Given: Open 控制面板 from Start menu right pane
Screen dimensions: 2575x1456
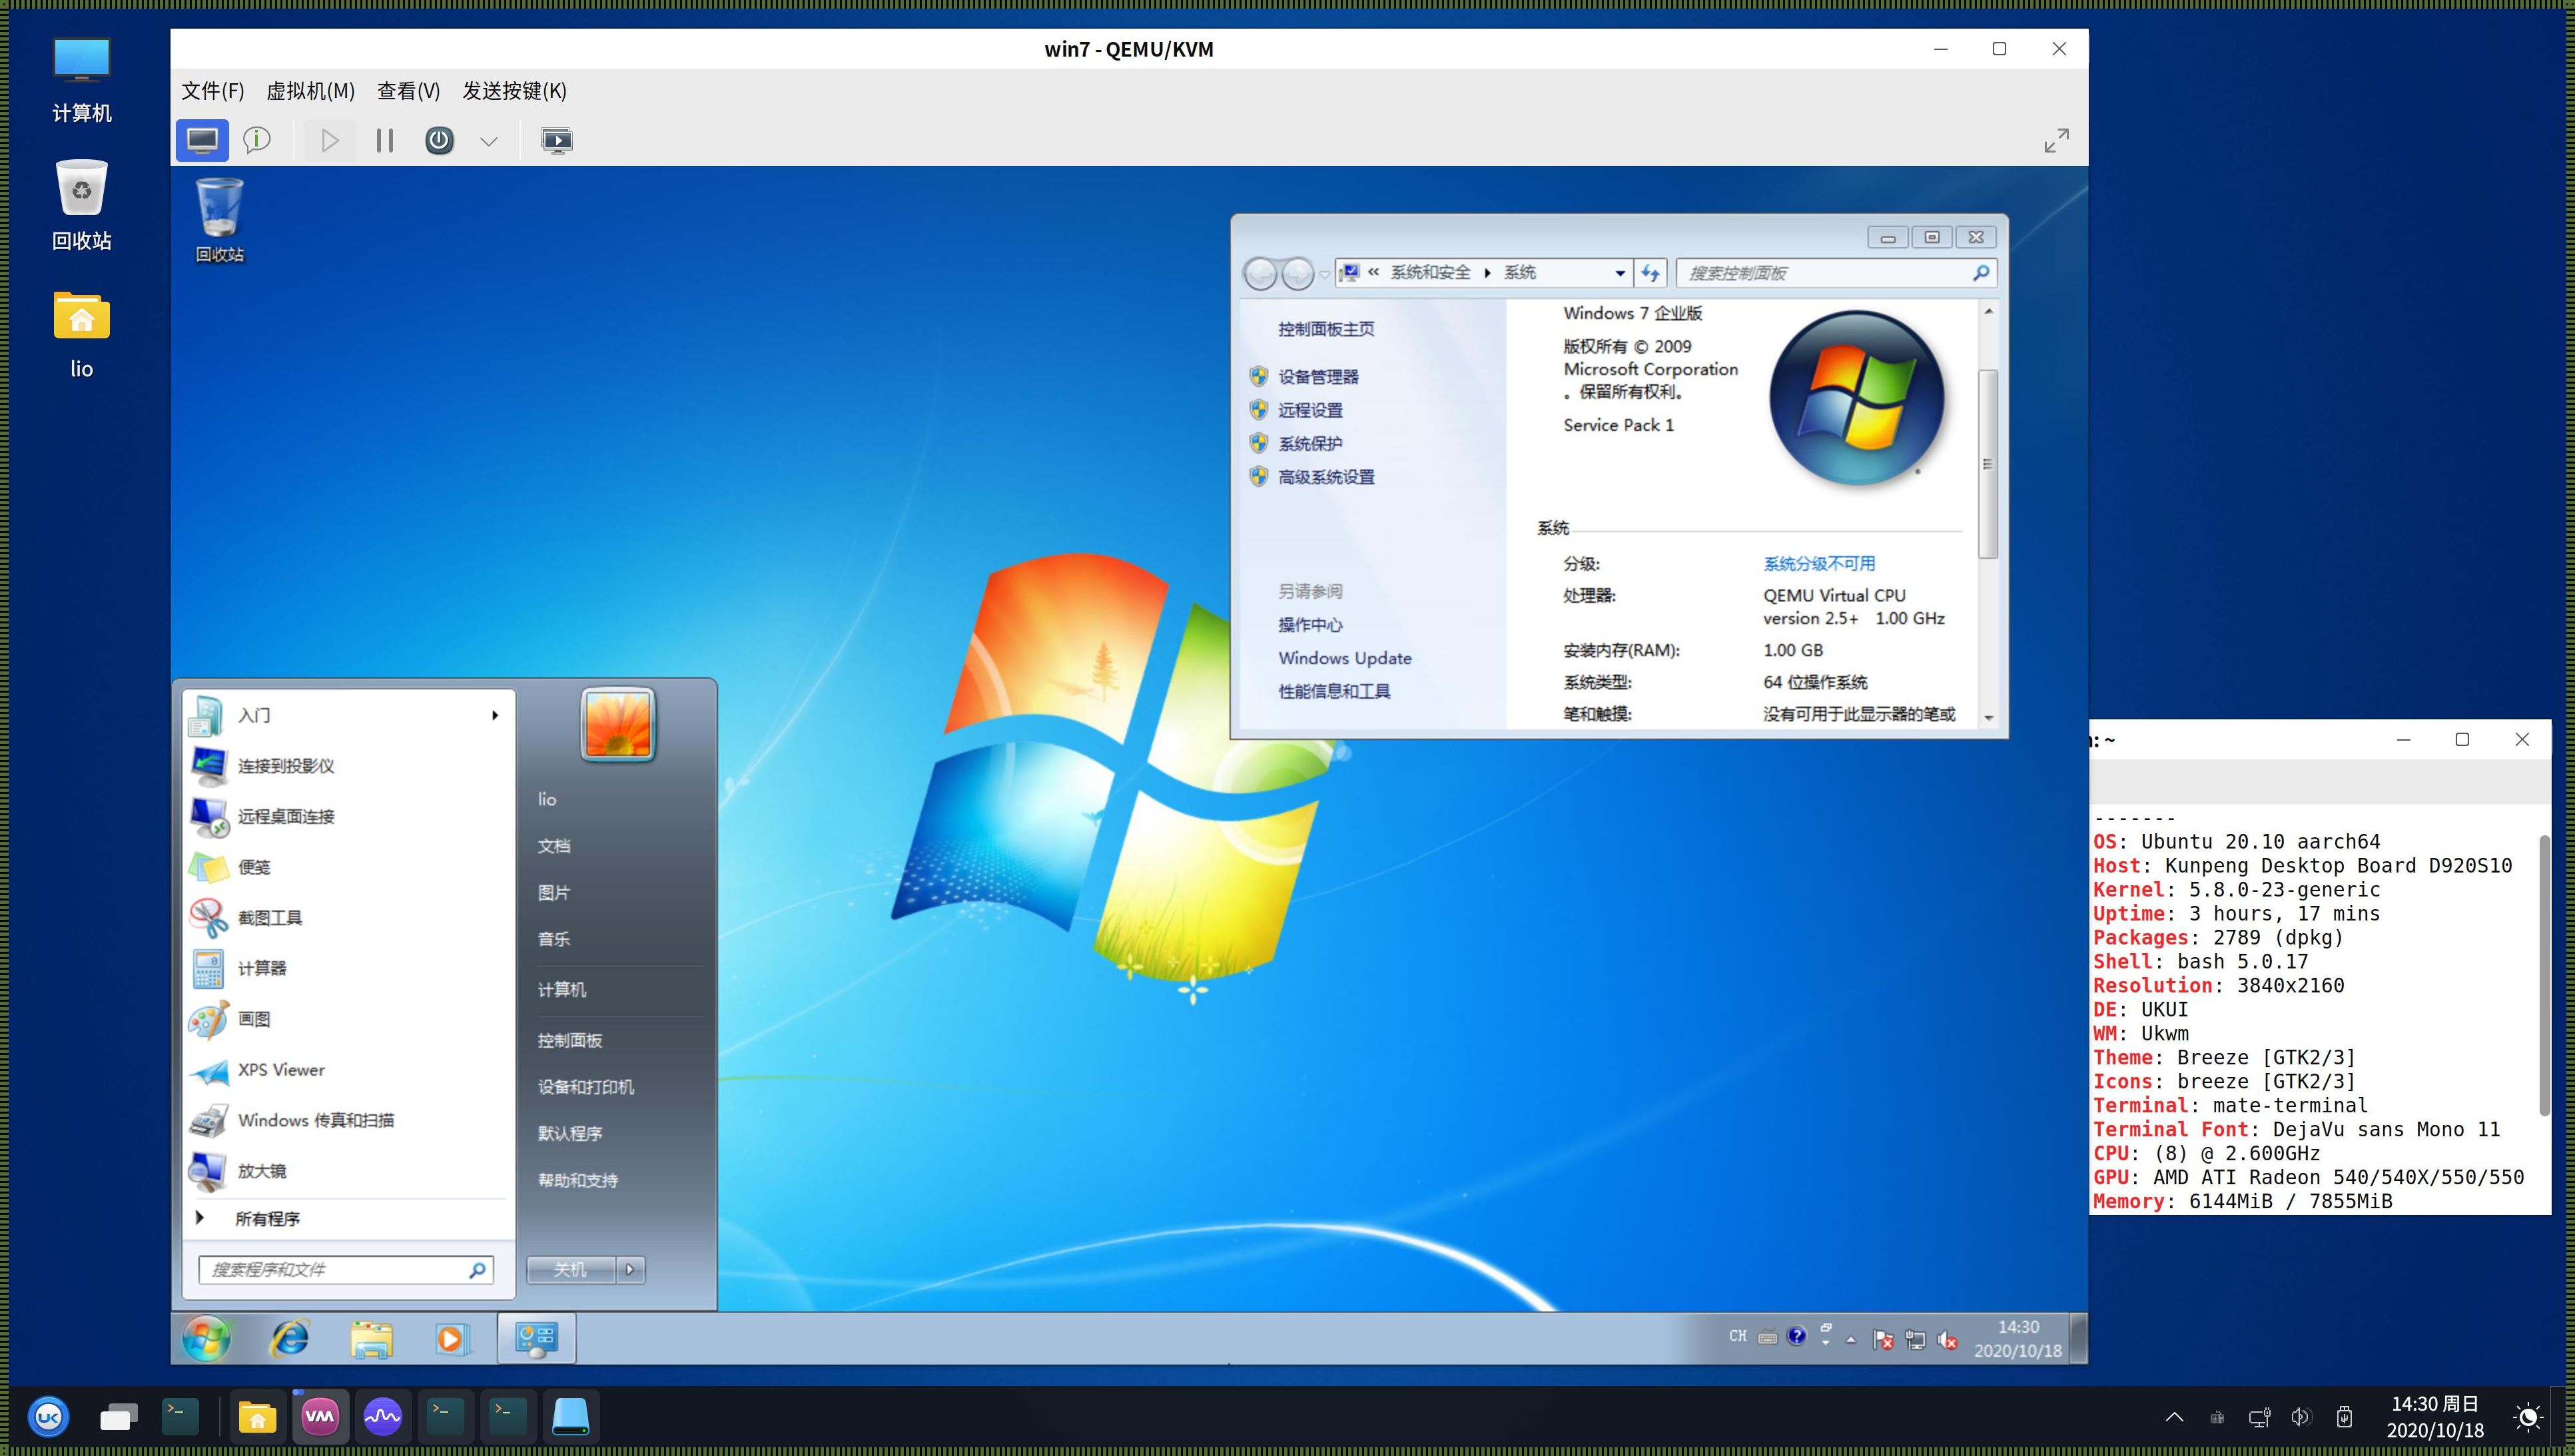Looking at the screenshot, I should click(570, 1040).
